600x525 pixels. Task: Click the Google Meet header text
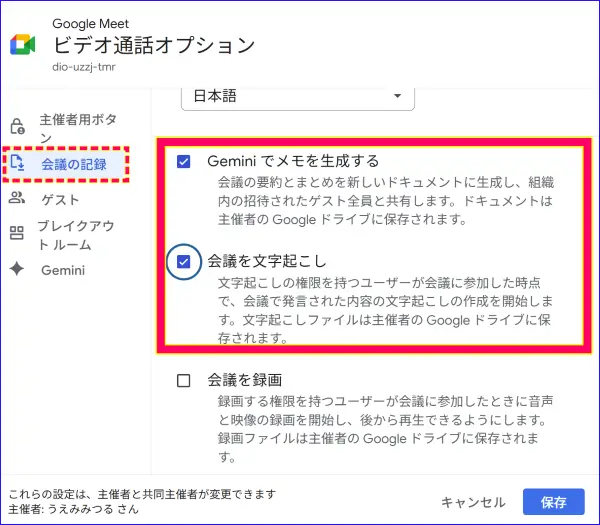(90, 24)
